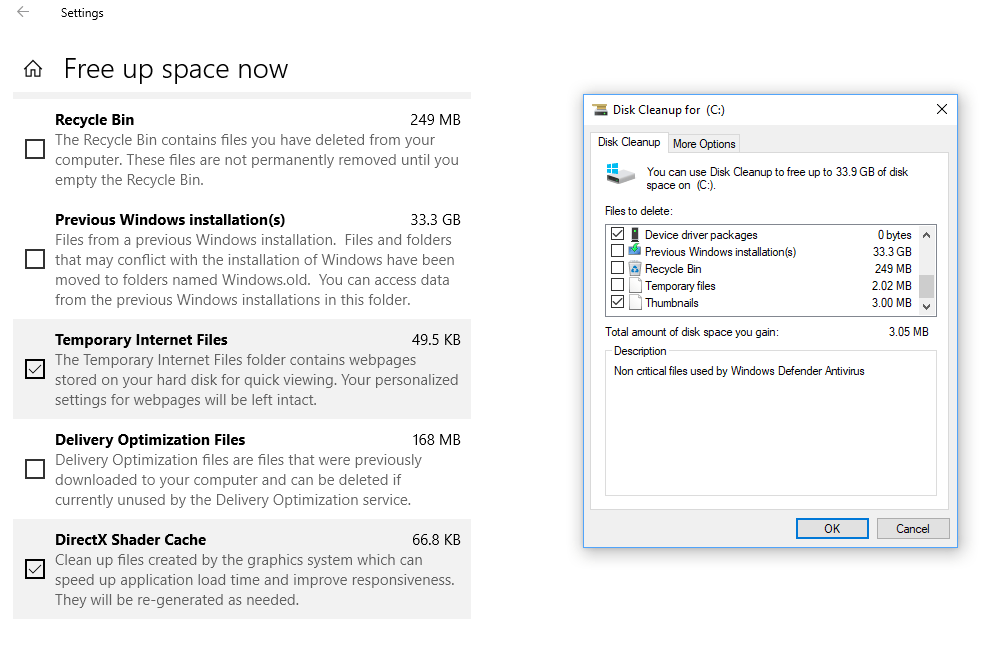Uncheck Thumbnails in Disk Cleanup list
Viewport: 1000px width, 672px height.
[617, 302]
